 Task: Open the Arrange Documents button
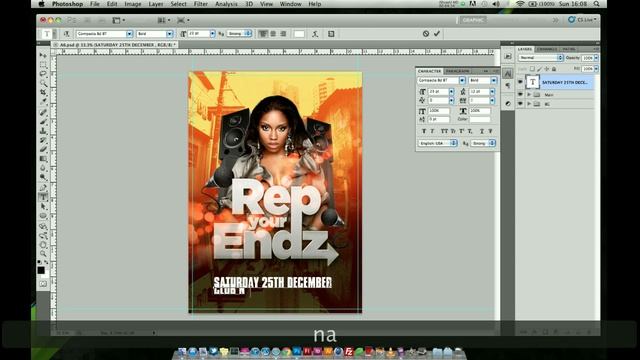point(163,20)
